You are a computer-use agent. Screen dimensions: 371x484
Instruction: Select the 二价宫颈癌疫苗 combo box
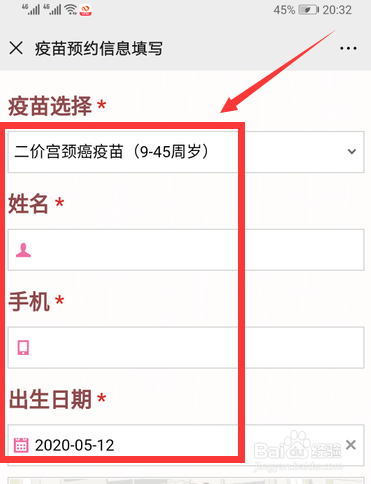coord(186,152)
